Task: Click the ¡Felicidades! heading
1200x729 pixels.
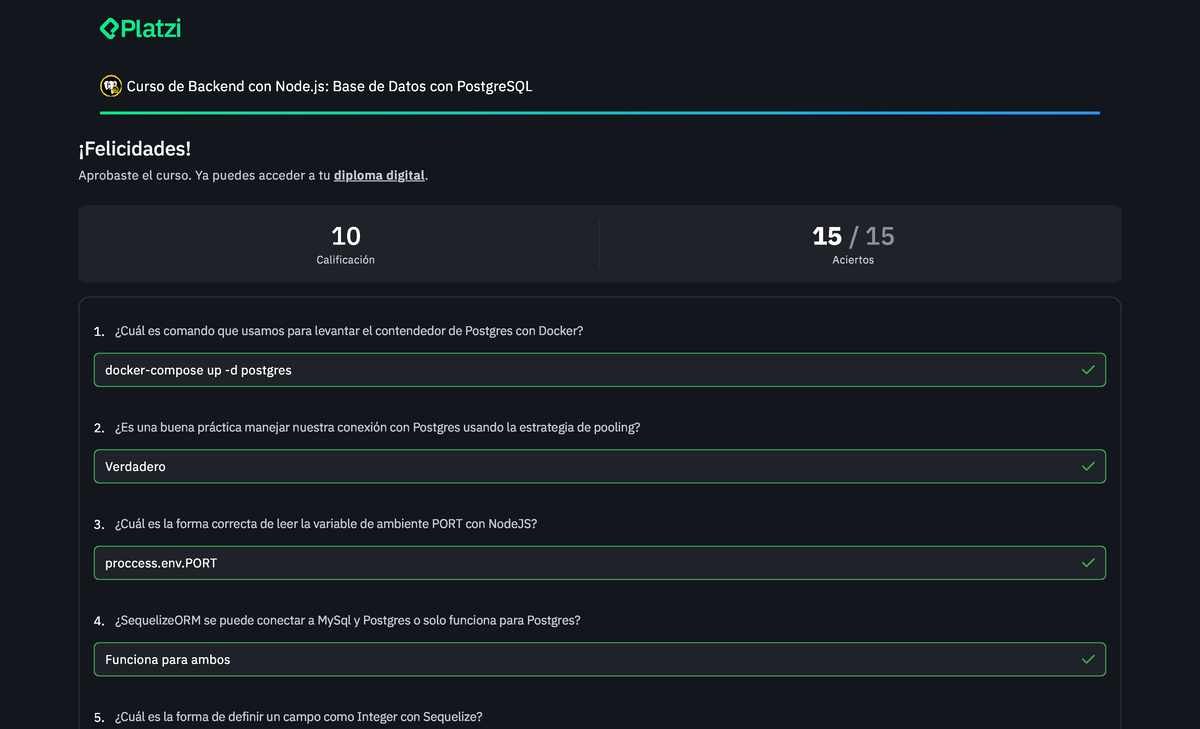Action: 135,149
